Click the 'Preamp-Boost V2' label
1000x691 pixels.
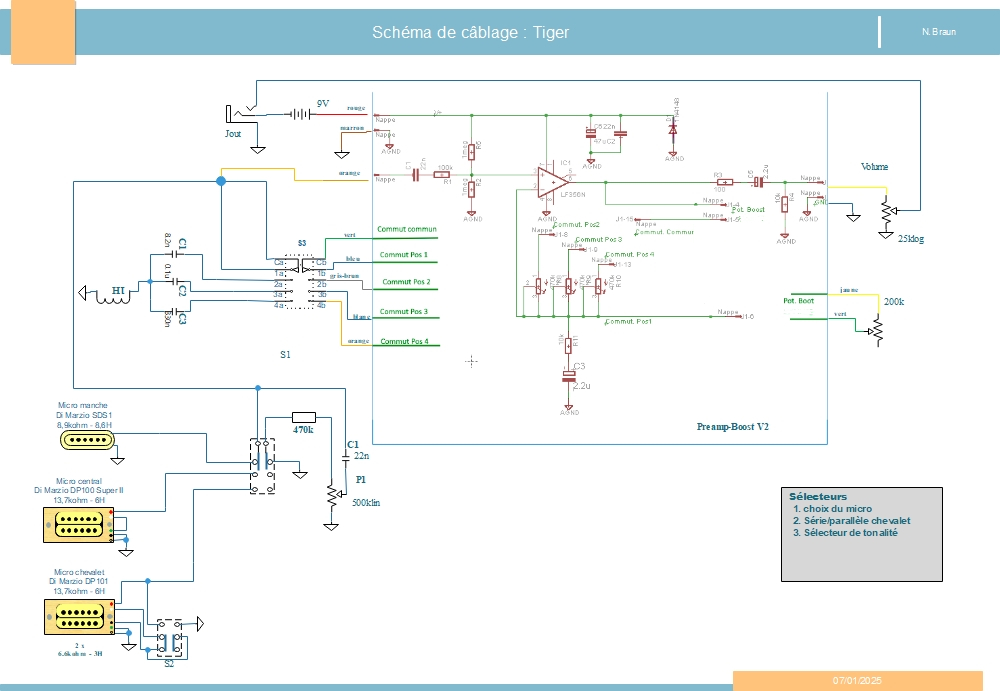732,427
